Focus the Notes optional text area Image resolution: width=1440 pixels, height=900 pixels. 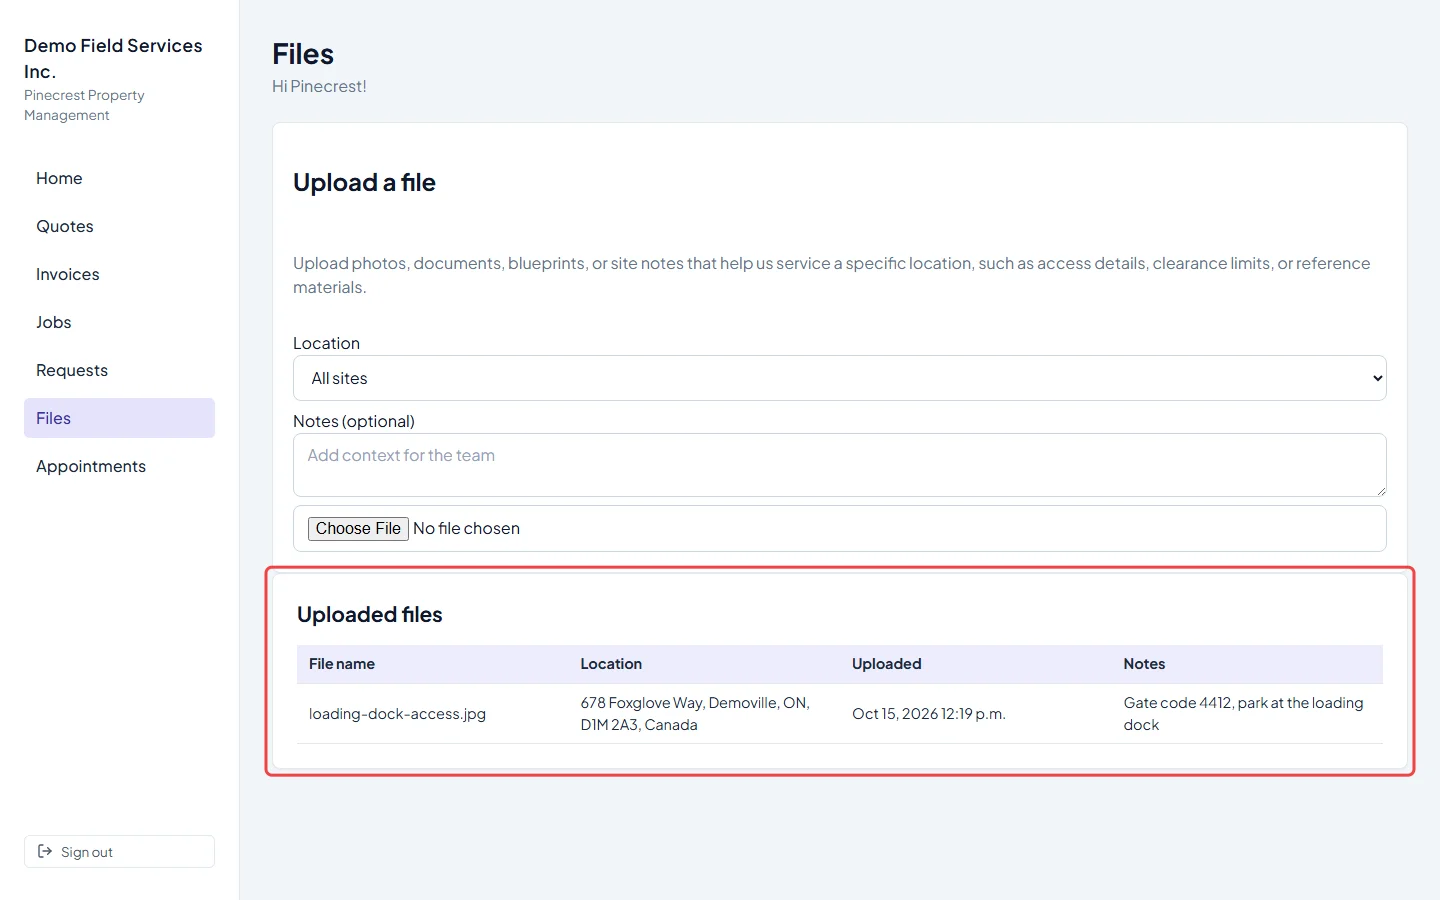click(x=839, y=465)
